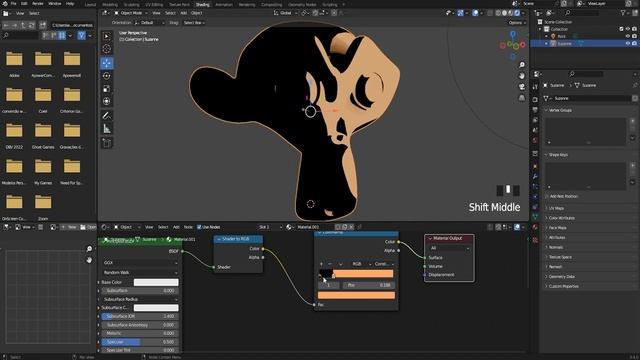Screen dimensions: 640x360
Task: Toggle the camera view icon in viewport
Action: (x=522, y=87)
